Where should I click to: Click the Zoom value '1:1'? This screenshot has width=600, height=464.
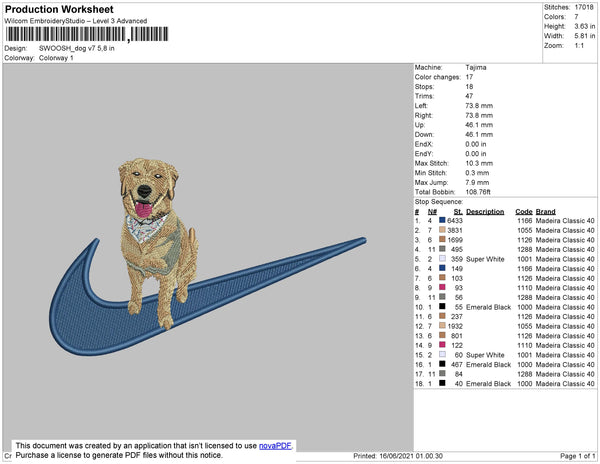[579, 46]
